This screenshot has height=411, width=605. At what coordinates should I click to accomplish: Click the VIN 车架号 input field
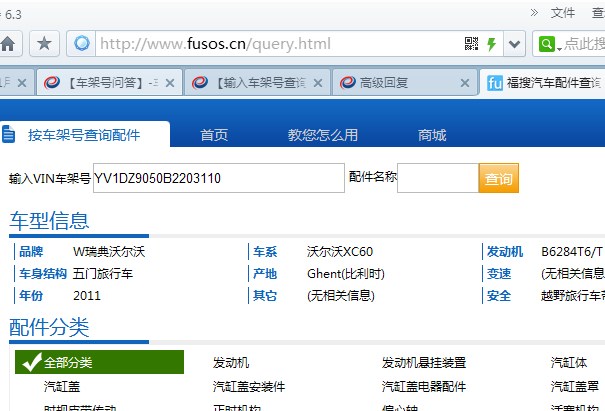click(x=219, y=178)
